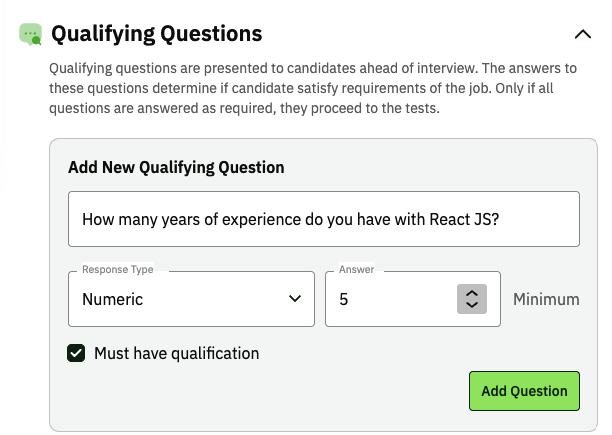Collapse the Qualifying Questions section chevron
This screenshot has height=435, width=612.
(x=583, y=34)
